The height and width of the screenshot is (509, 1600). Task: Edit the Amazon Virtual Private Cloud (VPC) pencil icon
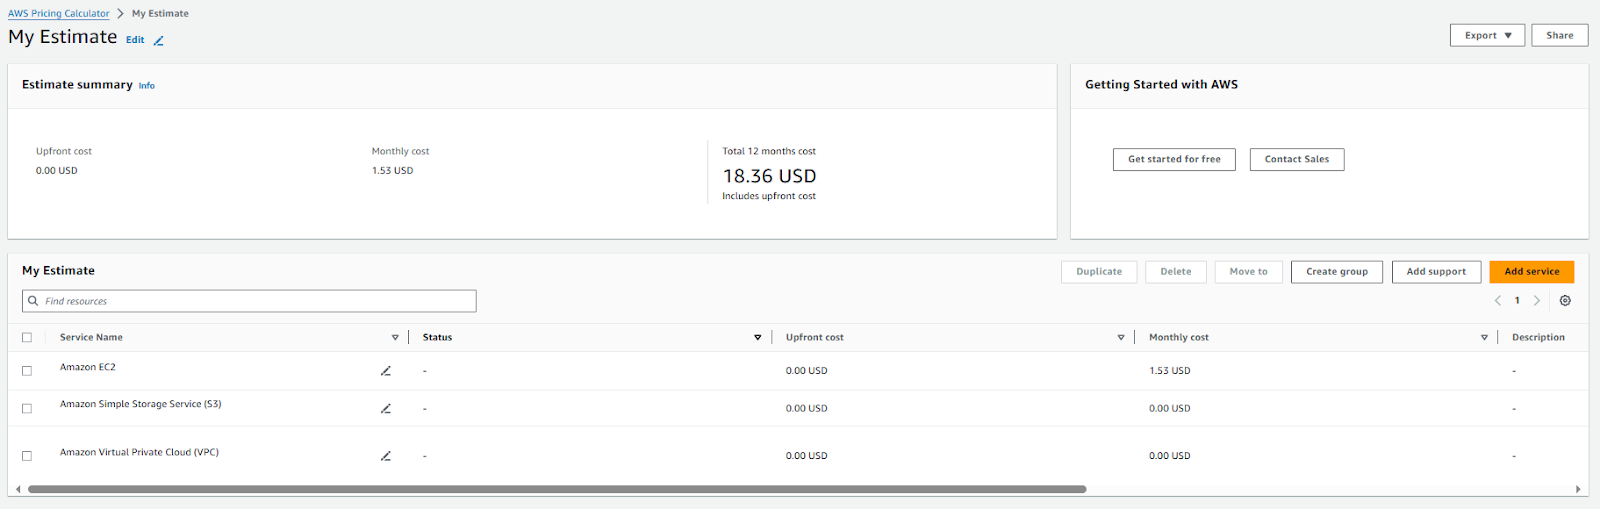(386, 456)
